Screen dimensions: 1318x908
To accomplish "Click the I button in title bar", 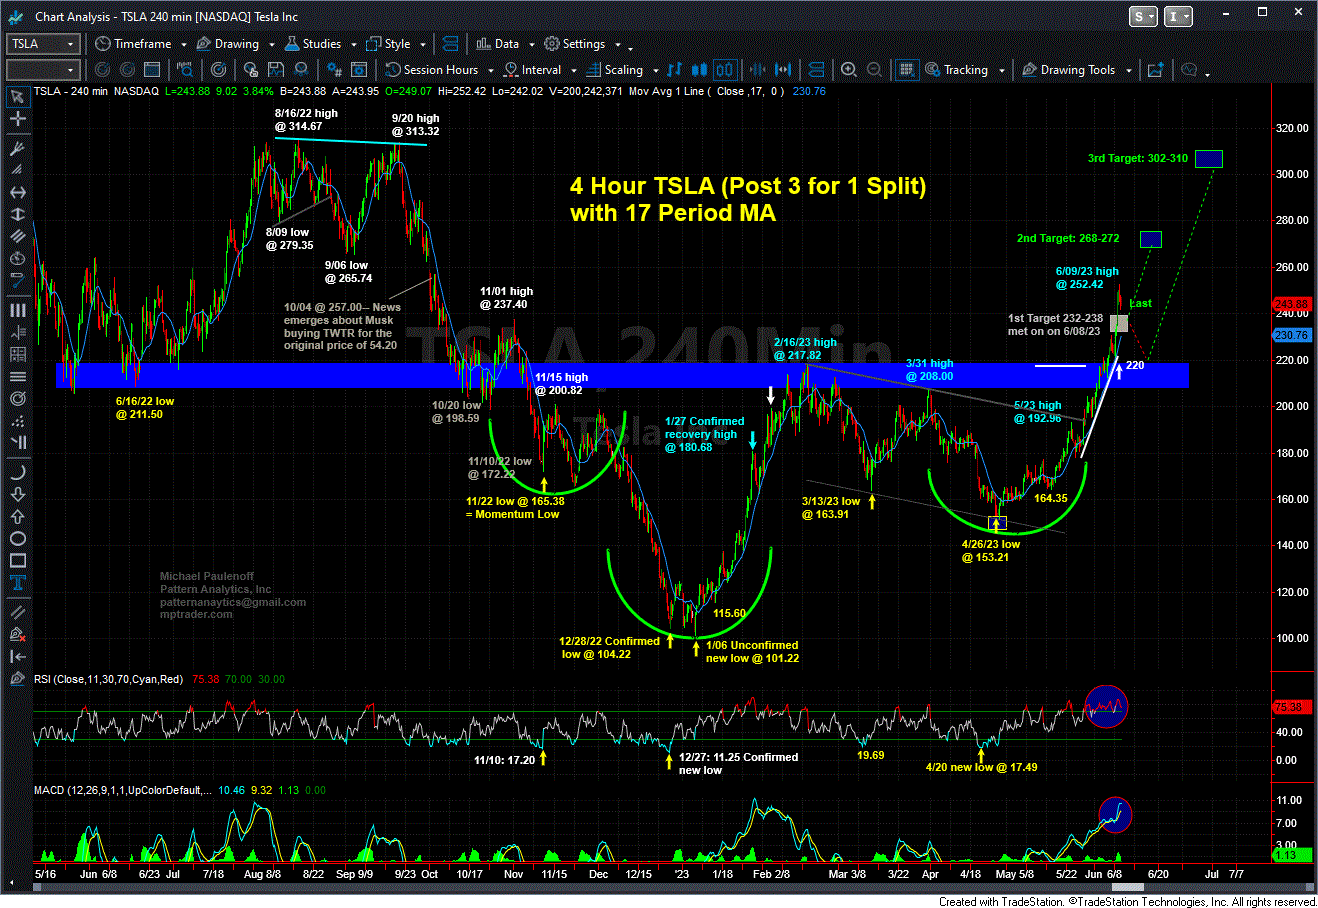I will tap(1179, 16).
